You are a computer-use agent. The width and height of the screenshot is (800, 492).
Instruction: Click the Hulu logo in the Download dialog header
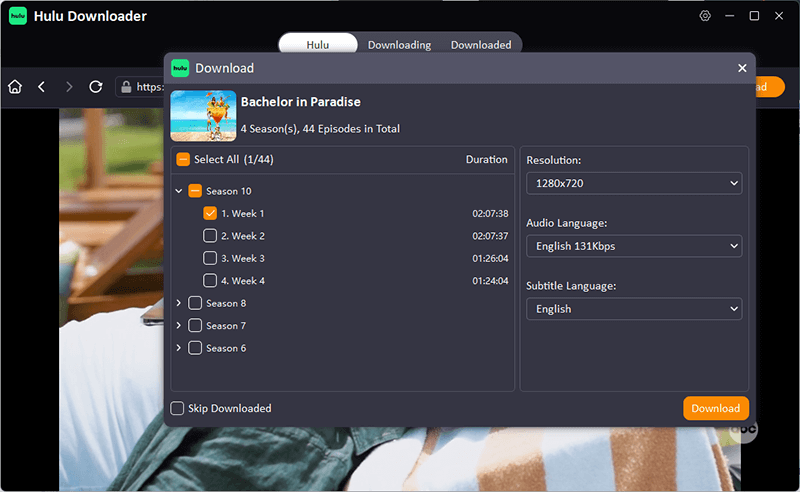click(x=180, y=68)
